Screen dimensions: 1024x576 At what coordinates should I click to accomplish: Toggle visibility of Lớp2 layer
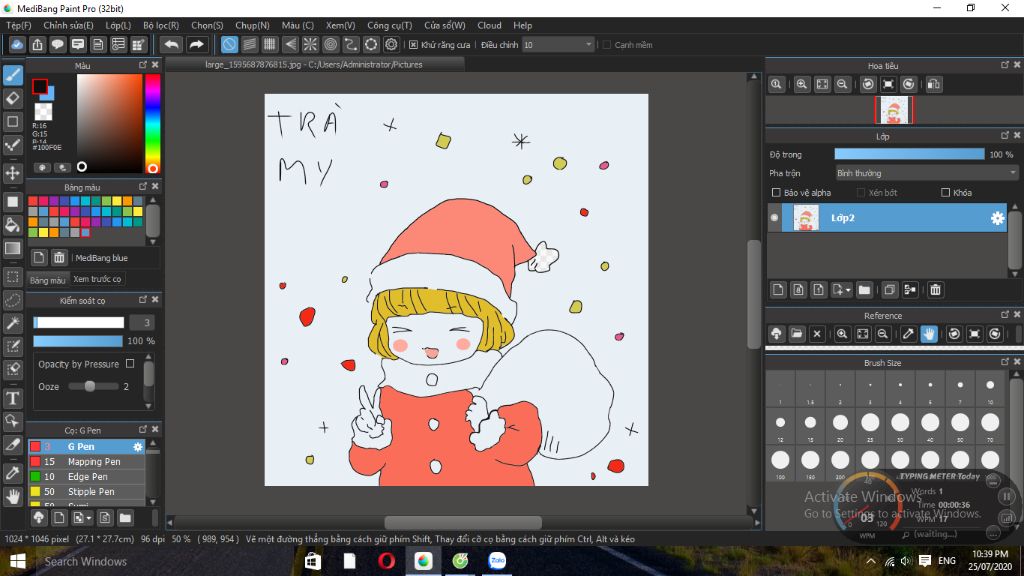pyautogui.click(x=775, y=218)
